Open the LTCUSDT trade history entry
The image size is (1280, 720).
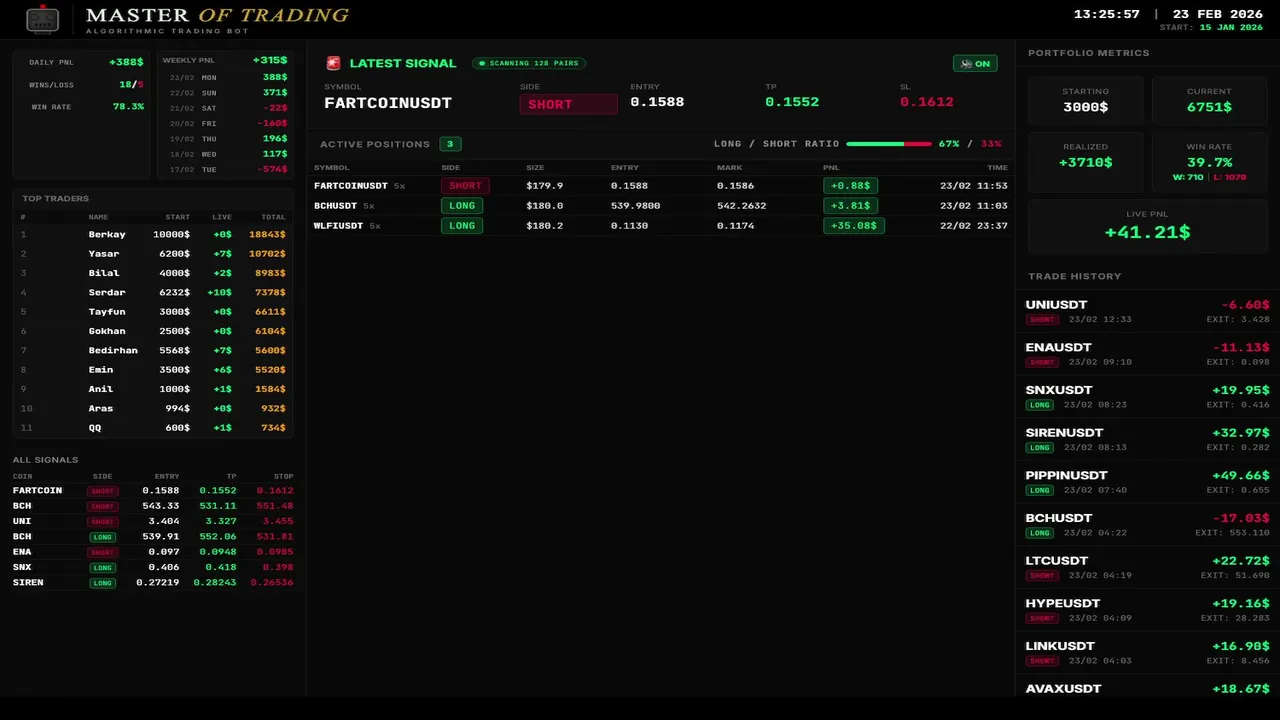click(1147, 568)
